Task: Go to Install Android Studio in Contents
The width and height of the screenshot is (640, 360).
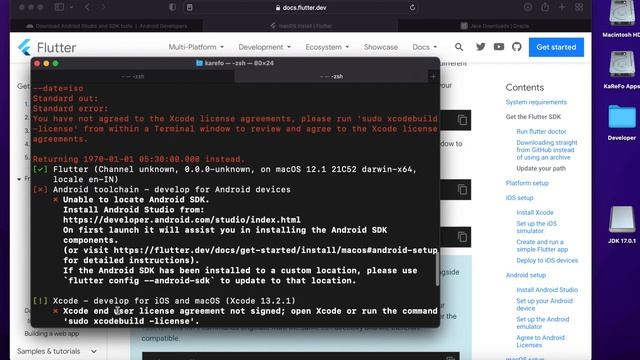Action: 547,290
